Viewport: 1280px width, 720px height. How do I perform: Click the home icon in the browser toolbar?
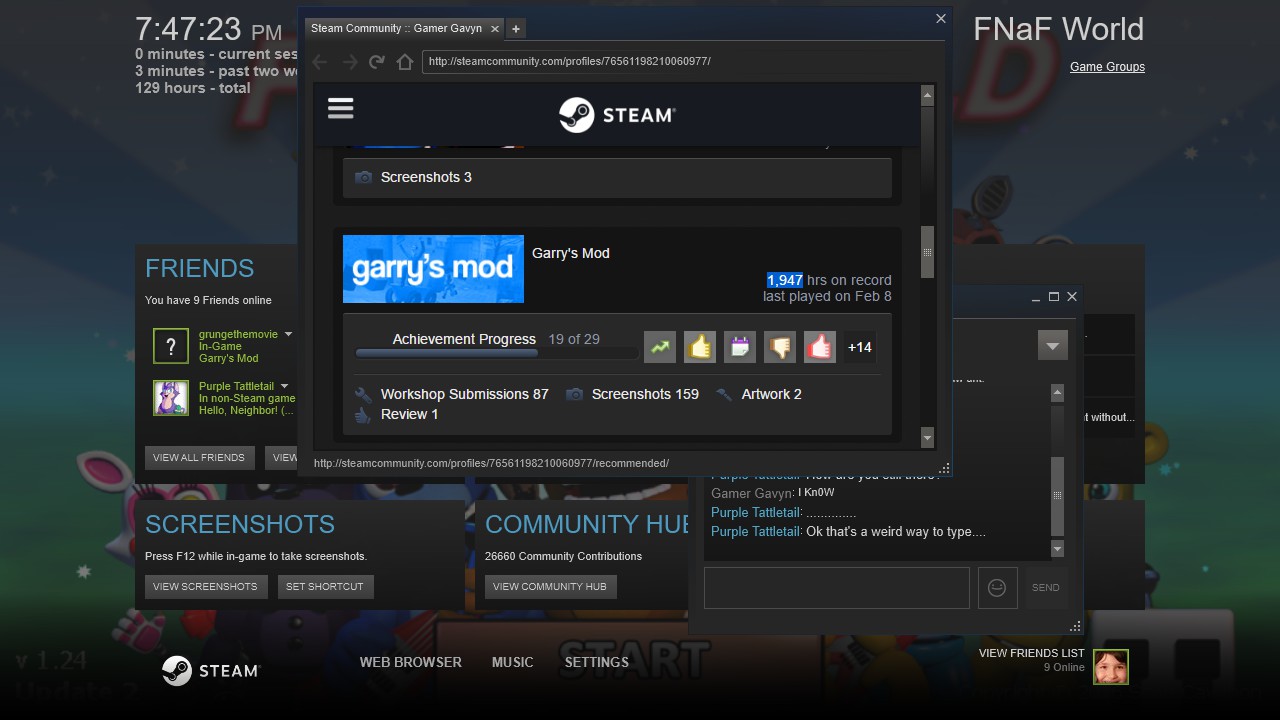point(404,61)
